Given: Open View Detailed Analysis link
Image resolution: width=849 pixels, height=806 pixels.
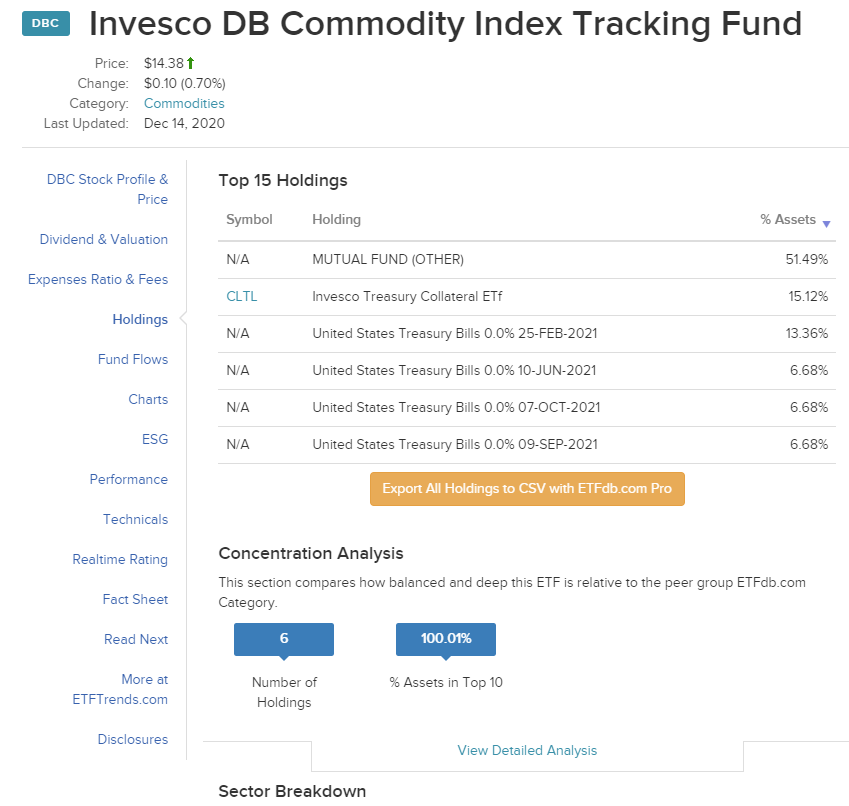Looking at the screenshot, I should 527,750.
